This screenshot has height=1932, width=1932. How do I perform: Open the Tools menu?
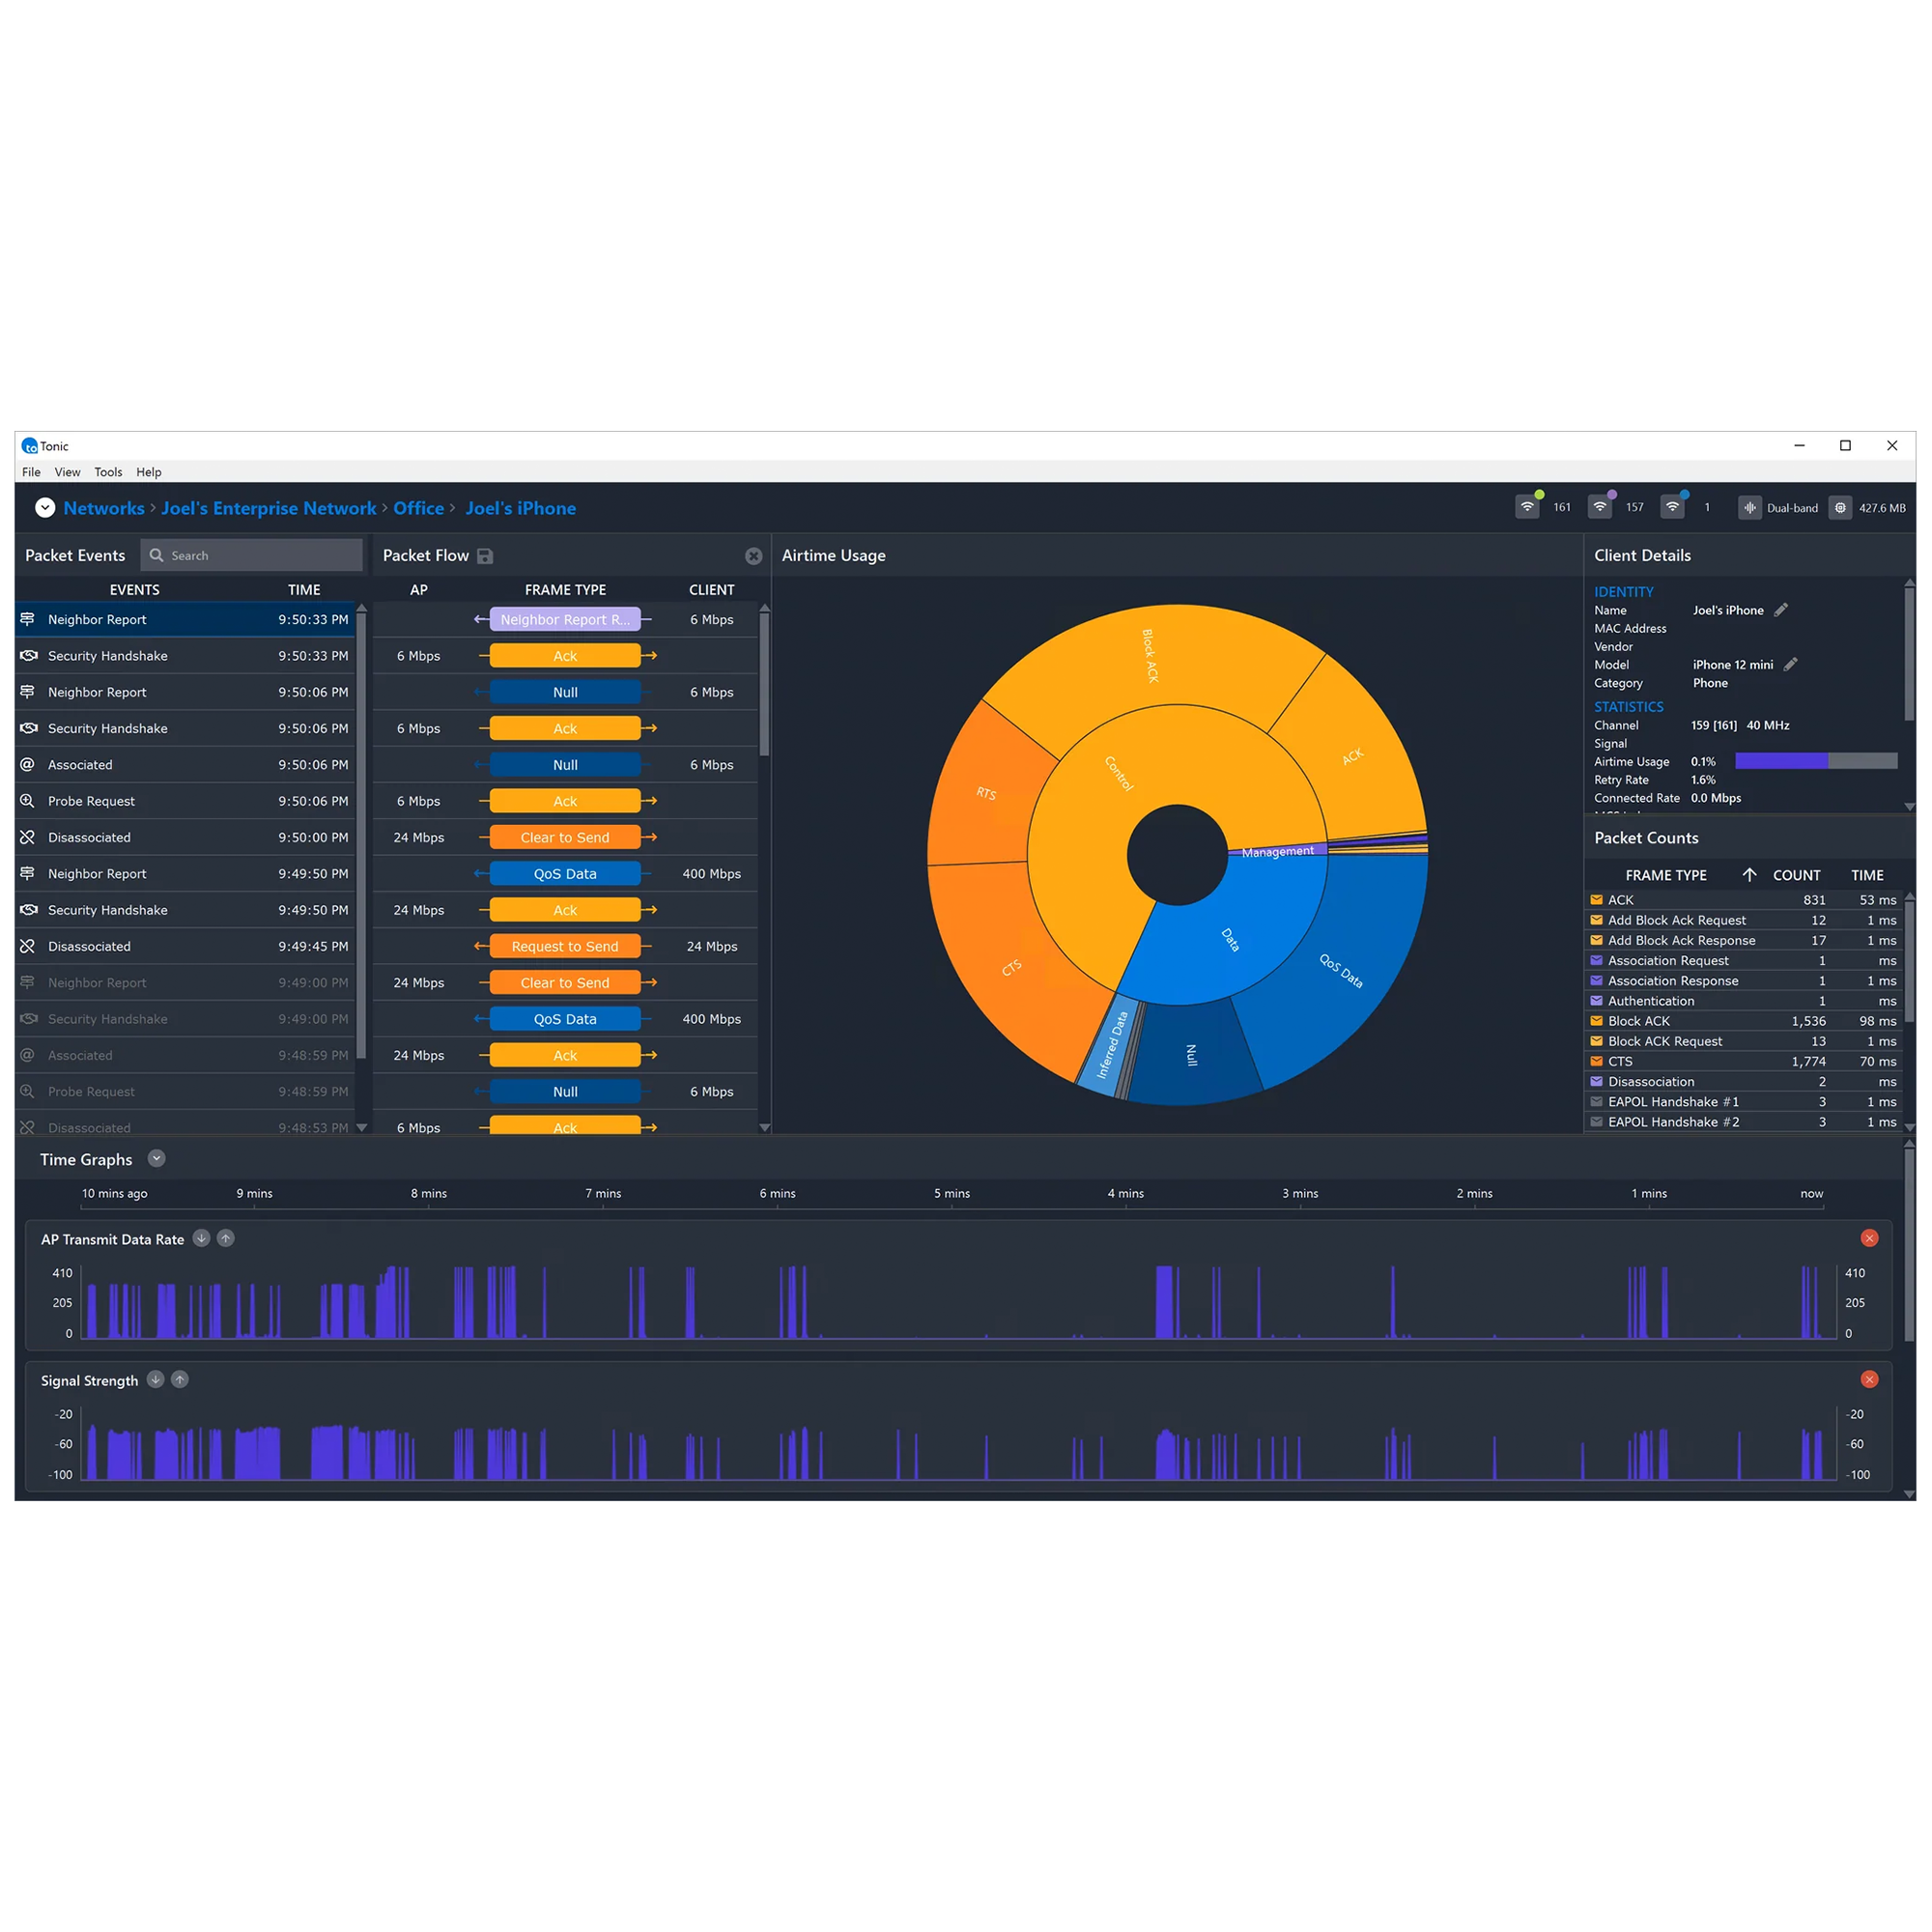(108, 472)
